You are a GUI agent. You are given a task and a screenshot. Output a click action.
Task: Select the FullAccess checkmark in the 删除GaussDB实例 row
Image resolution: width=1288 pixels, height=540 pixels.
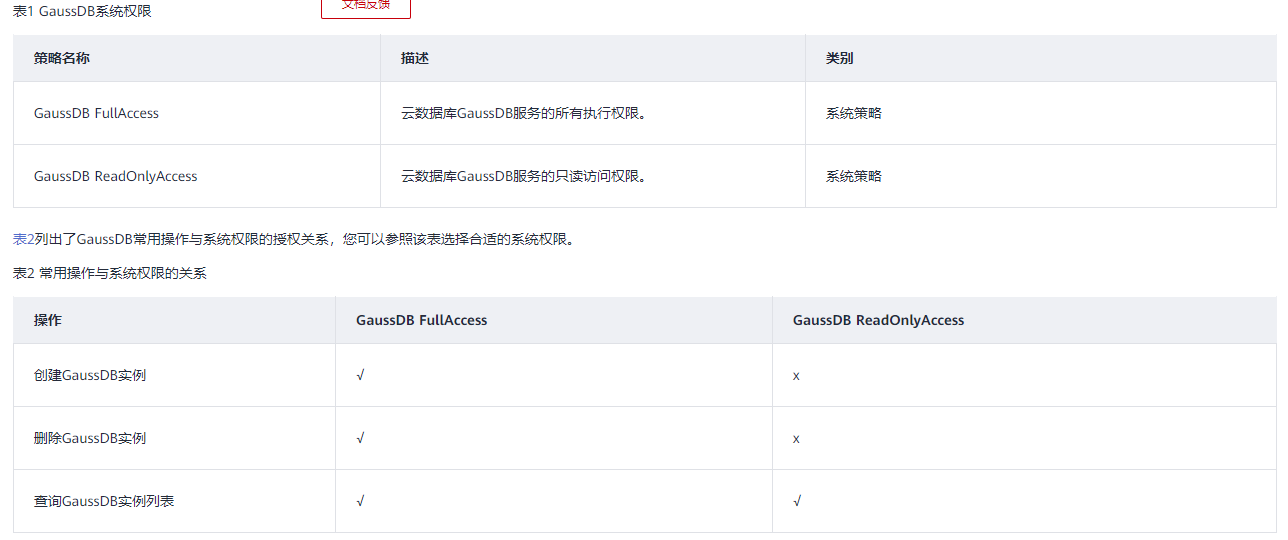(x=360, y=438)
